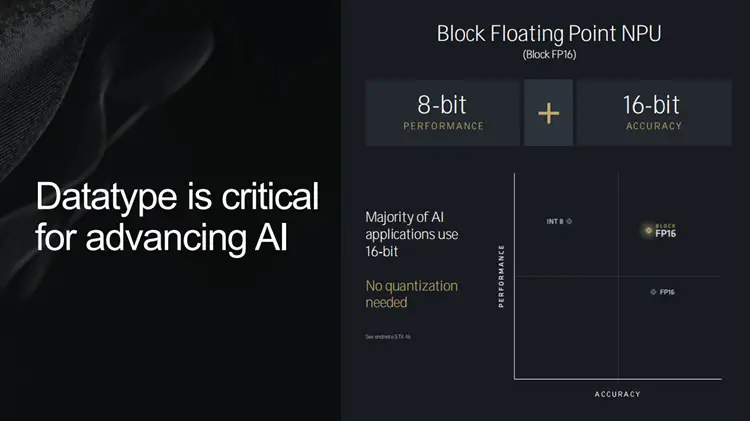Click the glowing Block FP16 marker
The image size is (750, 421).
pyautogui.click(x=646, y=231)
